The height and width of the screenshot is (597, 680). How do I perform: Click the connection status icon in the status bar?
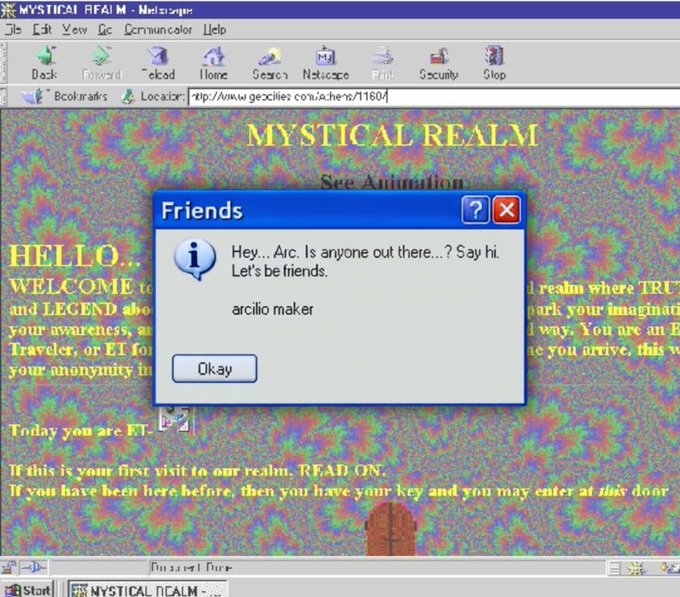(x=33, y=568)
